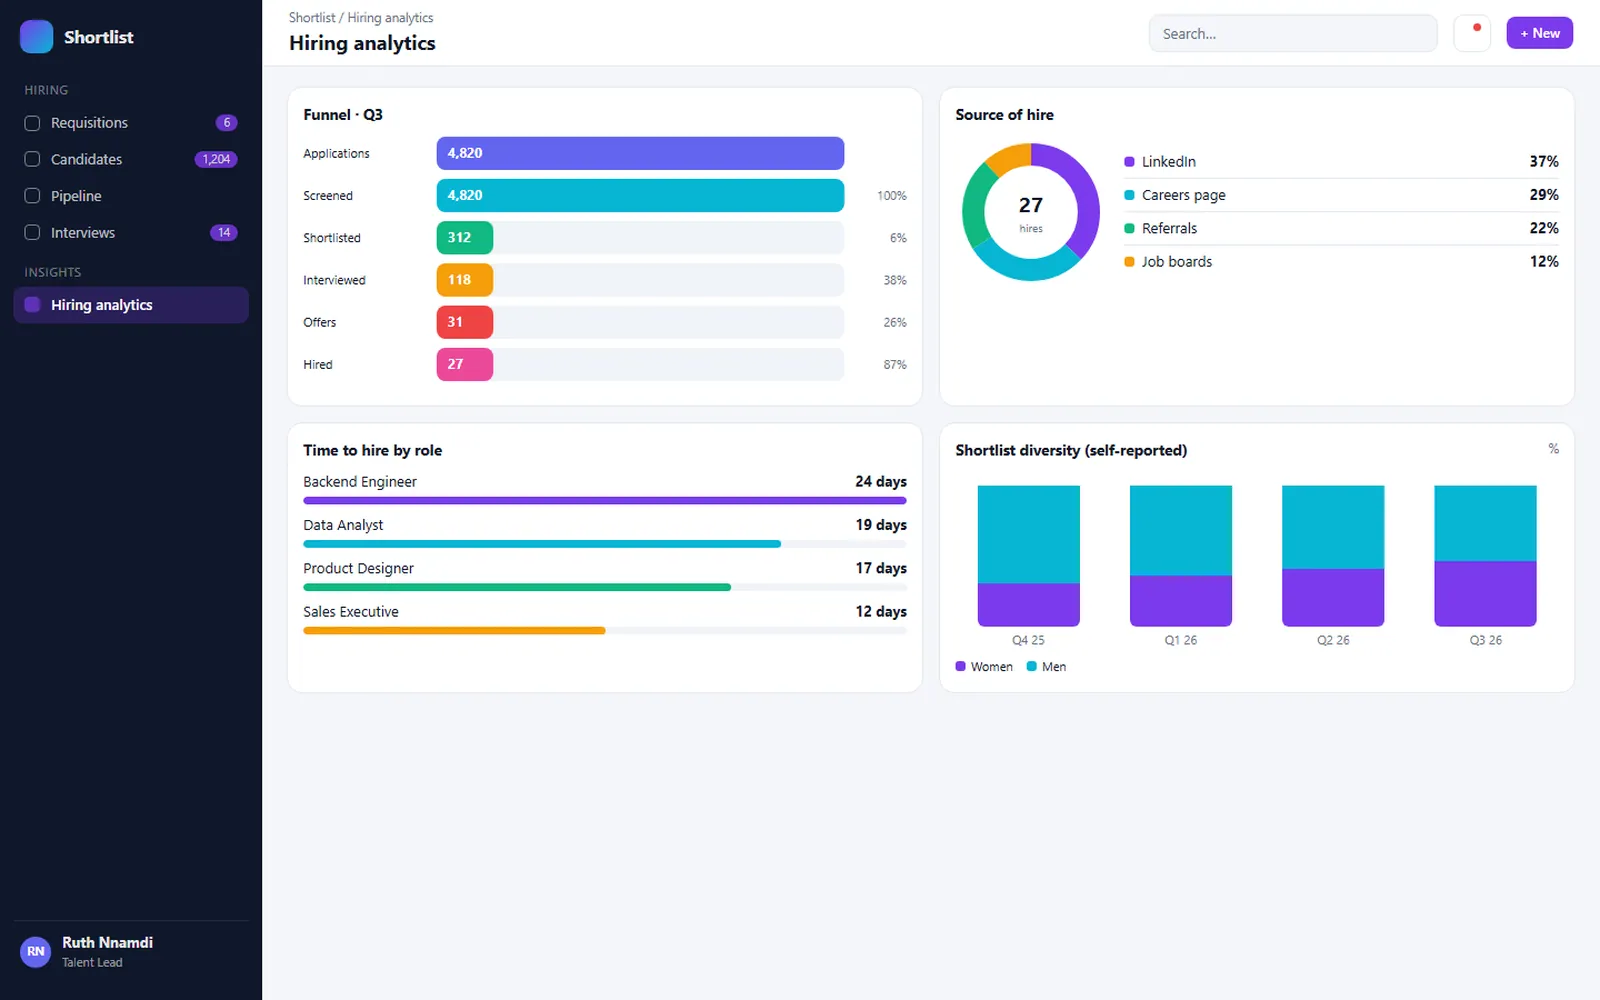Image resolution: width=1600 pixels, height=1000 pixels.
Task: Click the Offers 31 bar
Action: pos(464,322)
